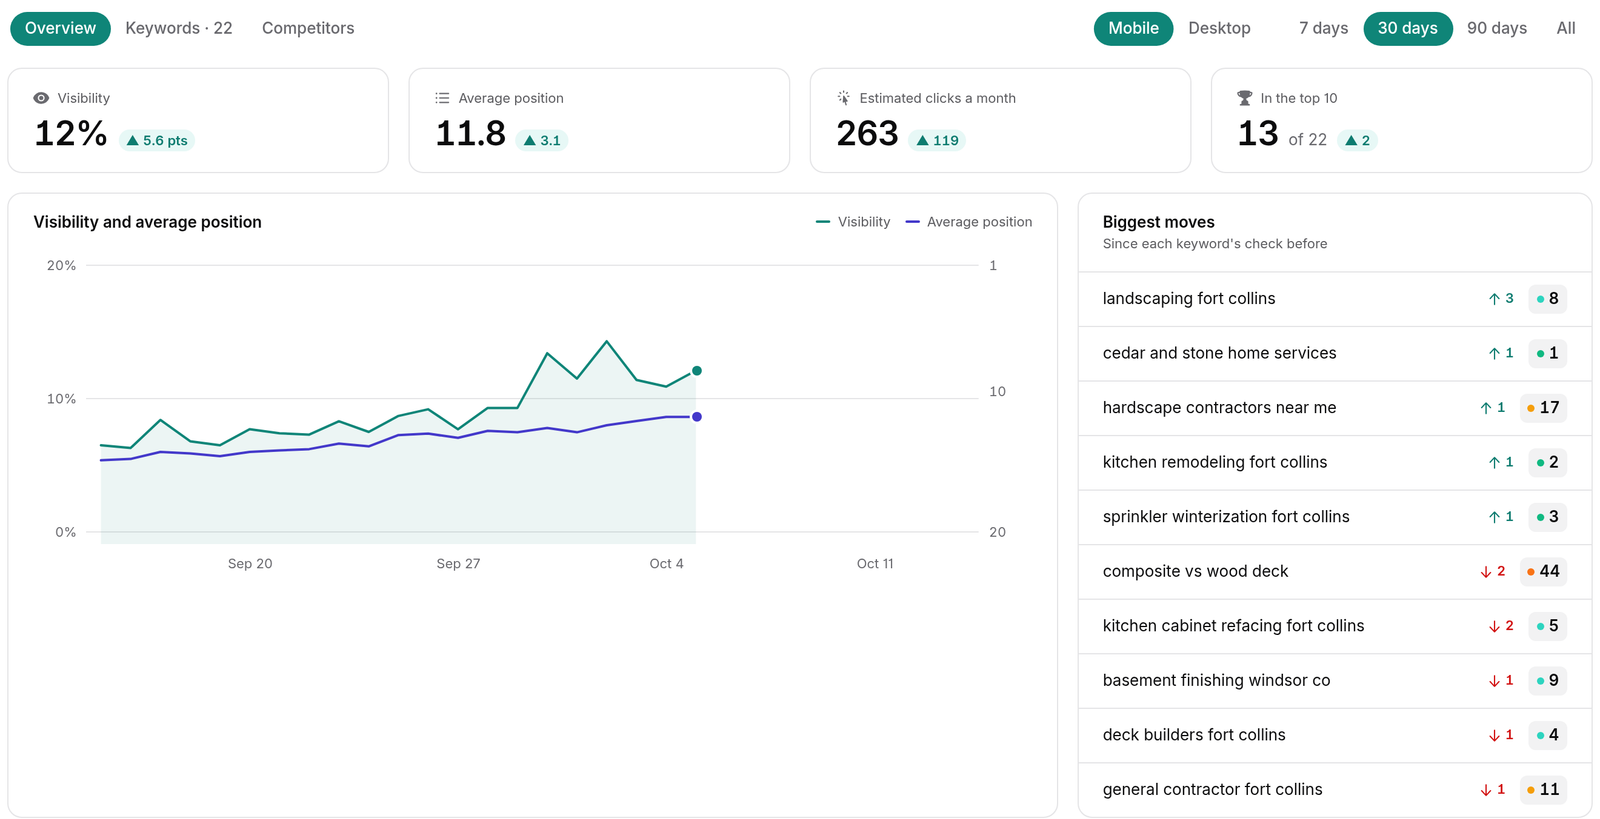Click the purple Average position endpoint dot
This screenshot has height=819, width=1600.
[x=697, y=417]
